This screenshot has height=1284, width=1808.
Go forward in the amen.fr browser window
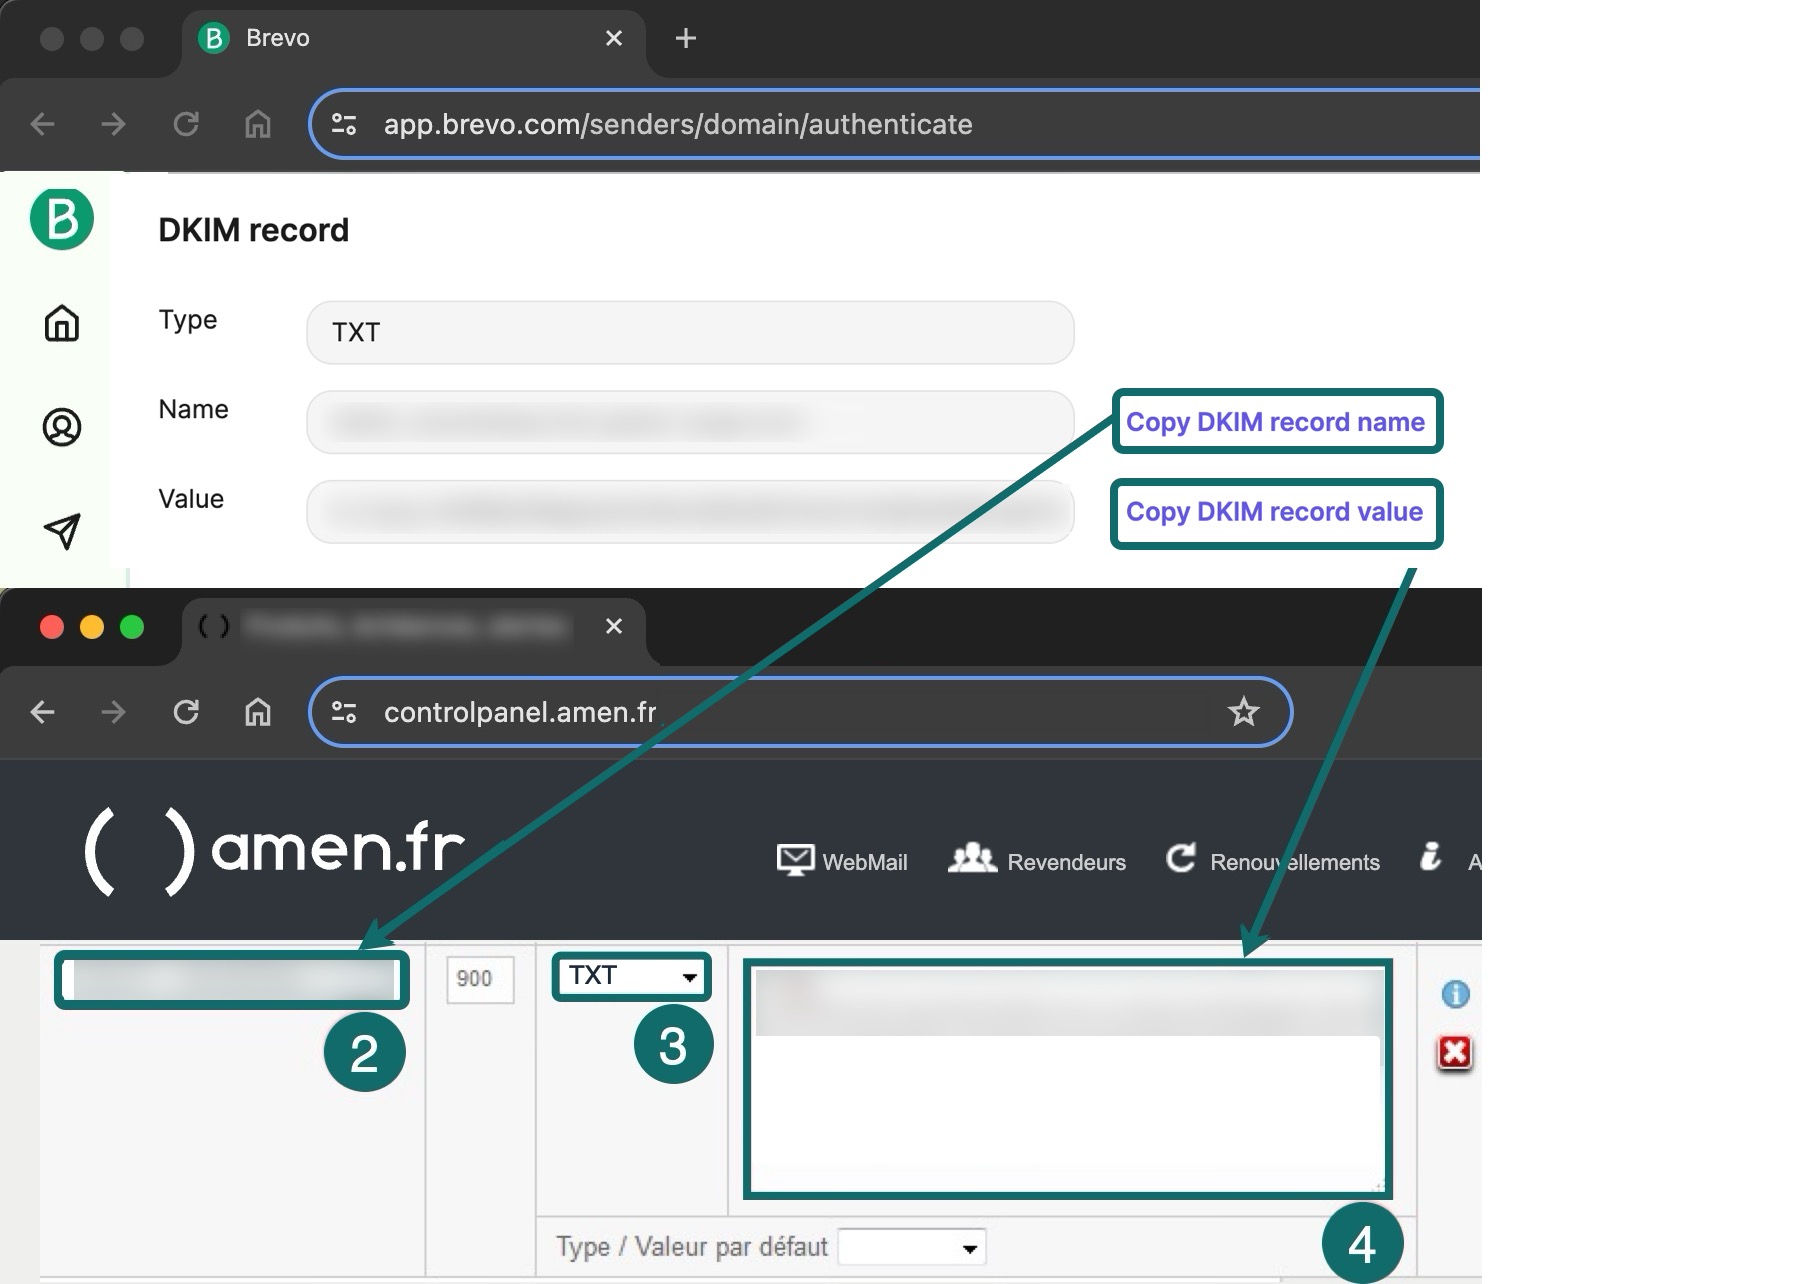pos(114,712)
